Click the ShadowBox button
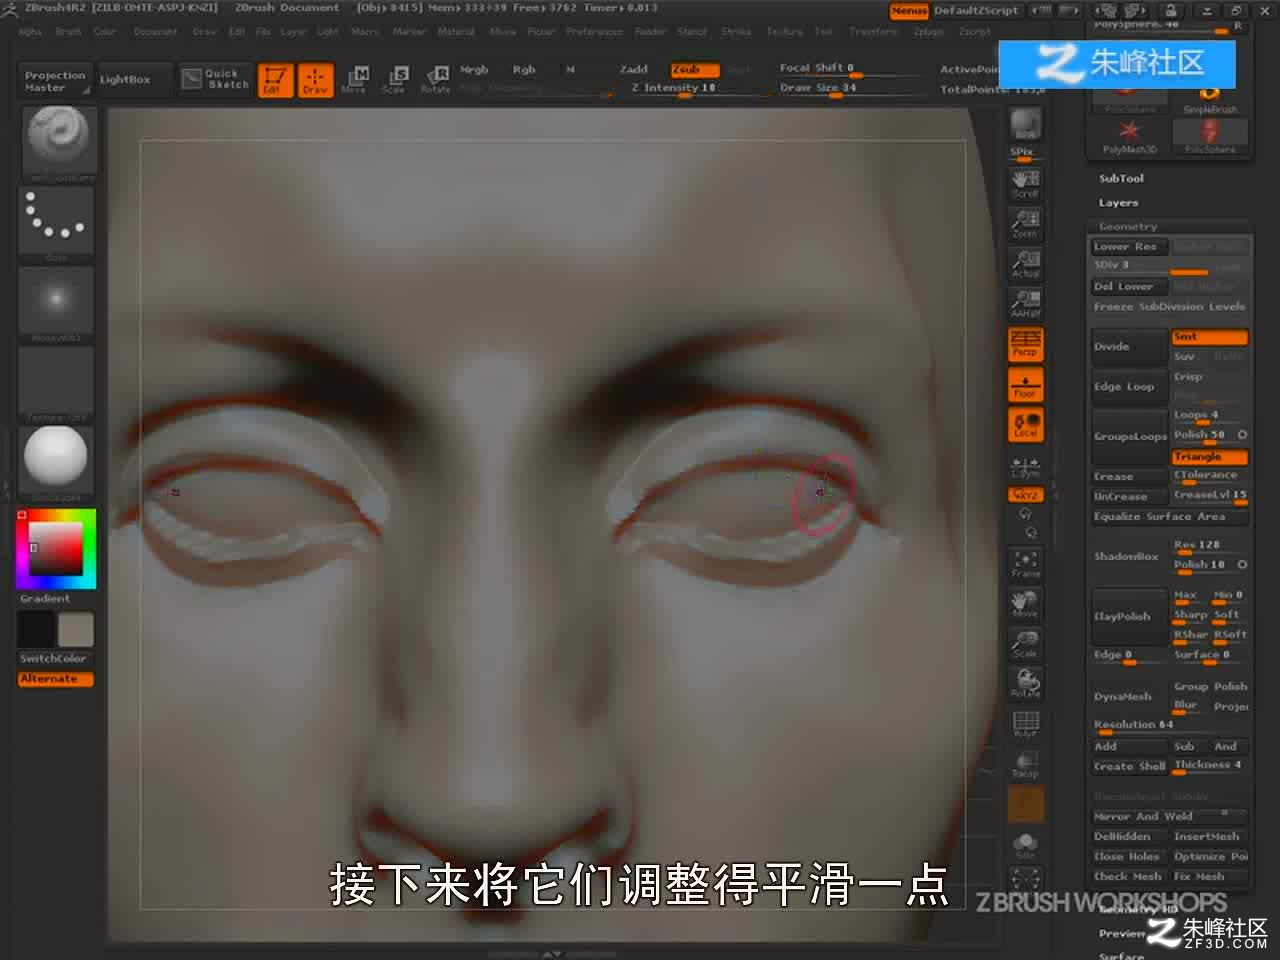This screenshot has width=1280, height=960. click(x=1129, y=556)
